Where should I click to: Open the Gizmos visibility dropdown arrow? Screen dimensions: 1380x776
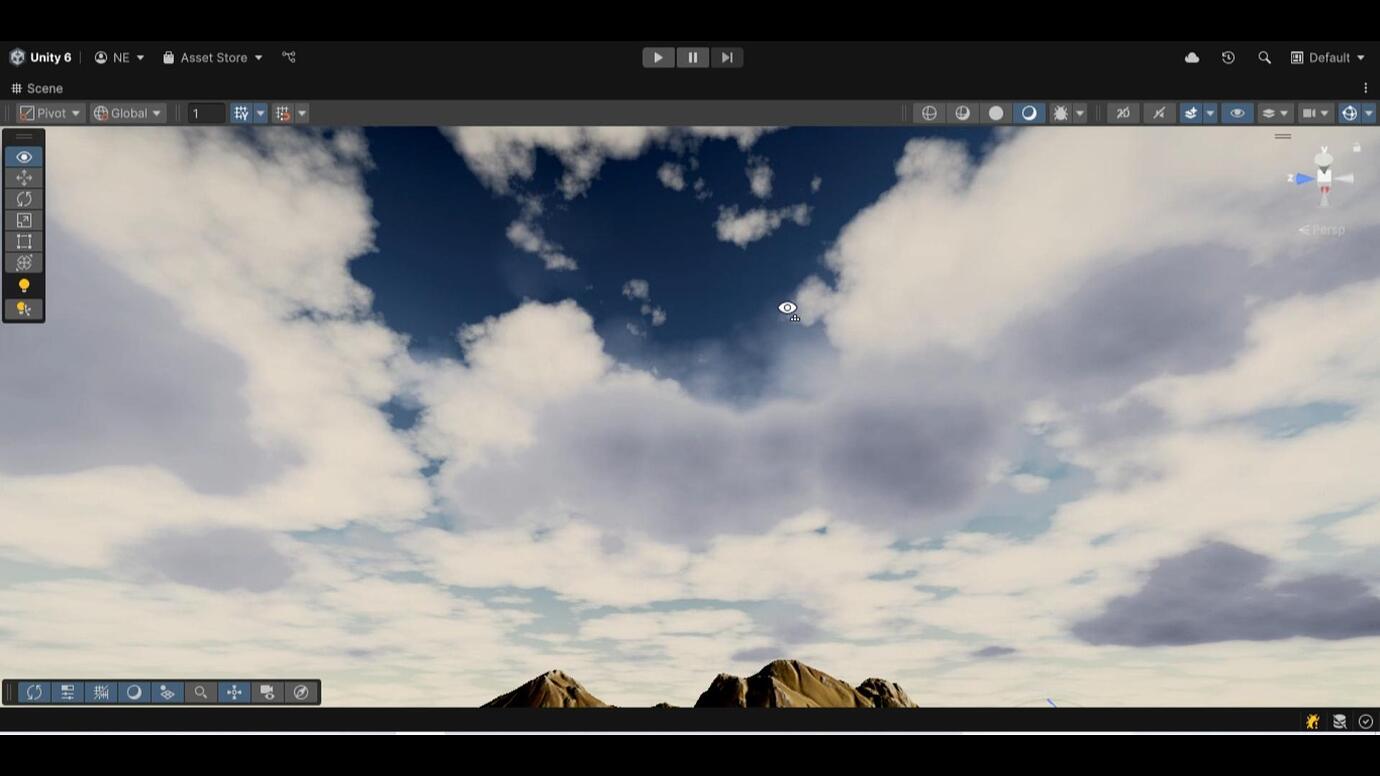coord(1370,112)
